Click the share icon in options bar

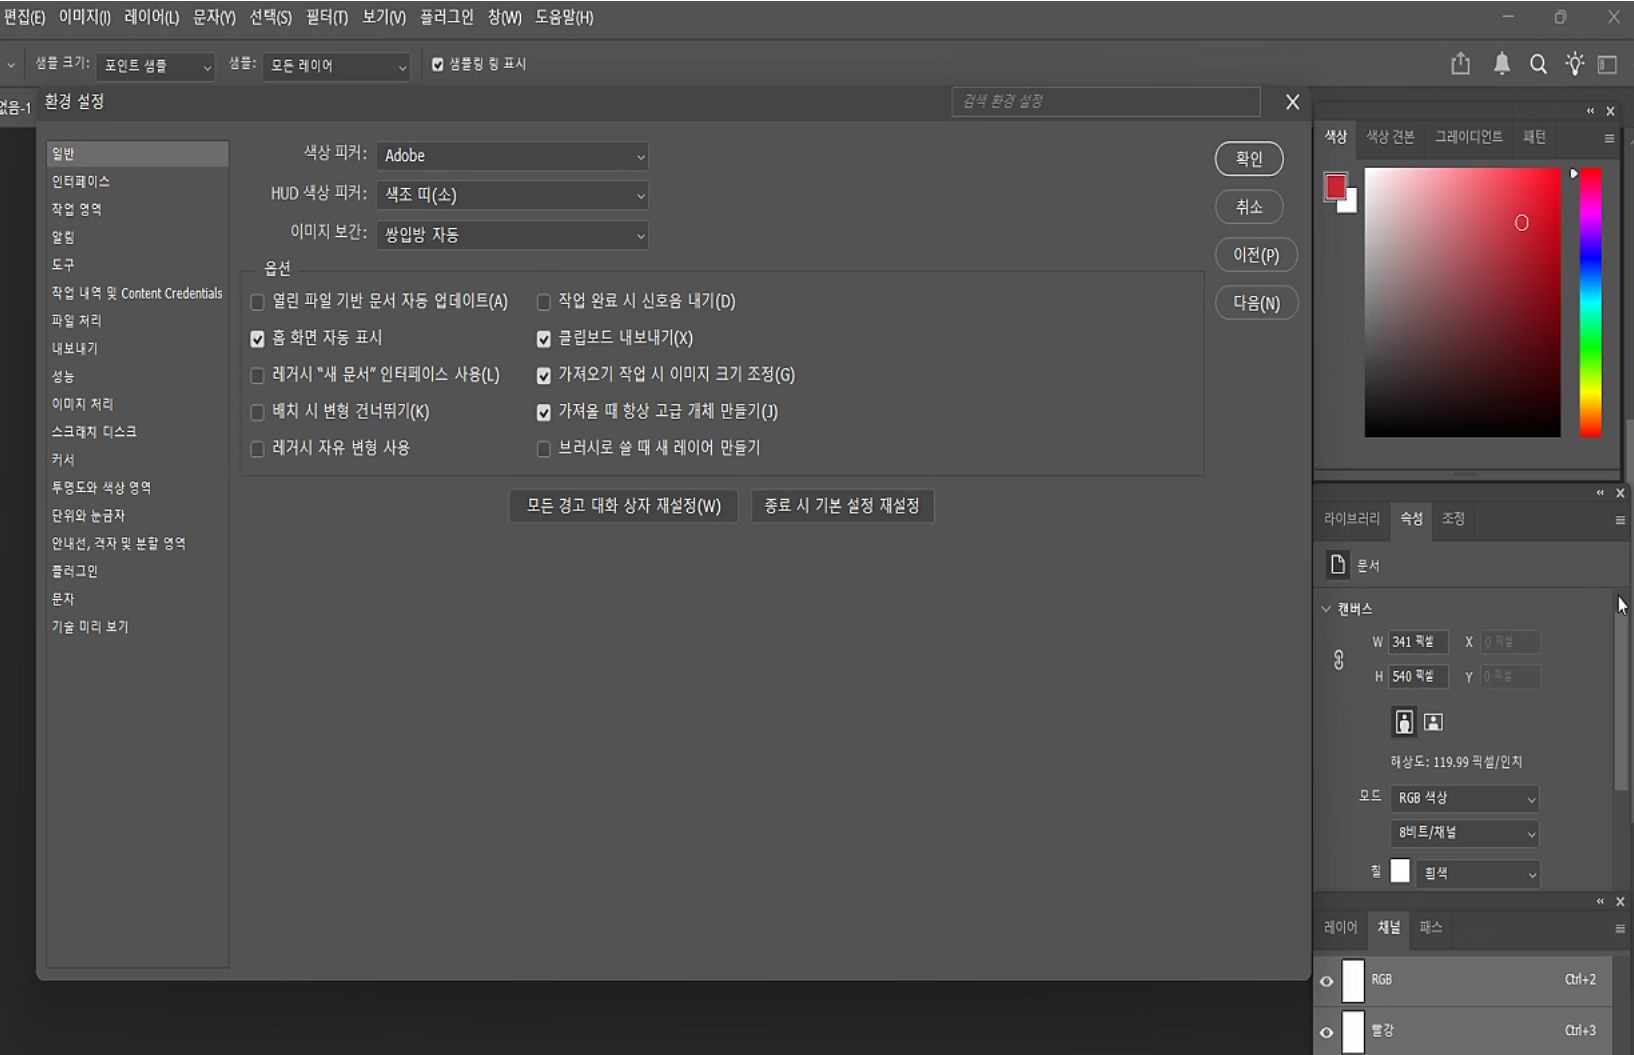1461,64
